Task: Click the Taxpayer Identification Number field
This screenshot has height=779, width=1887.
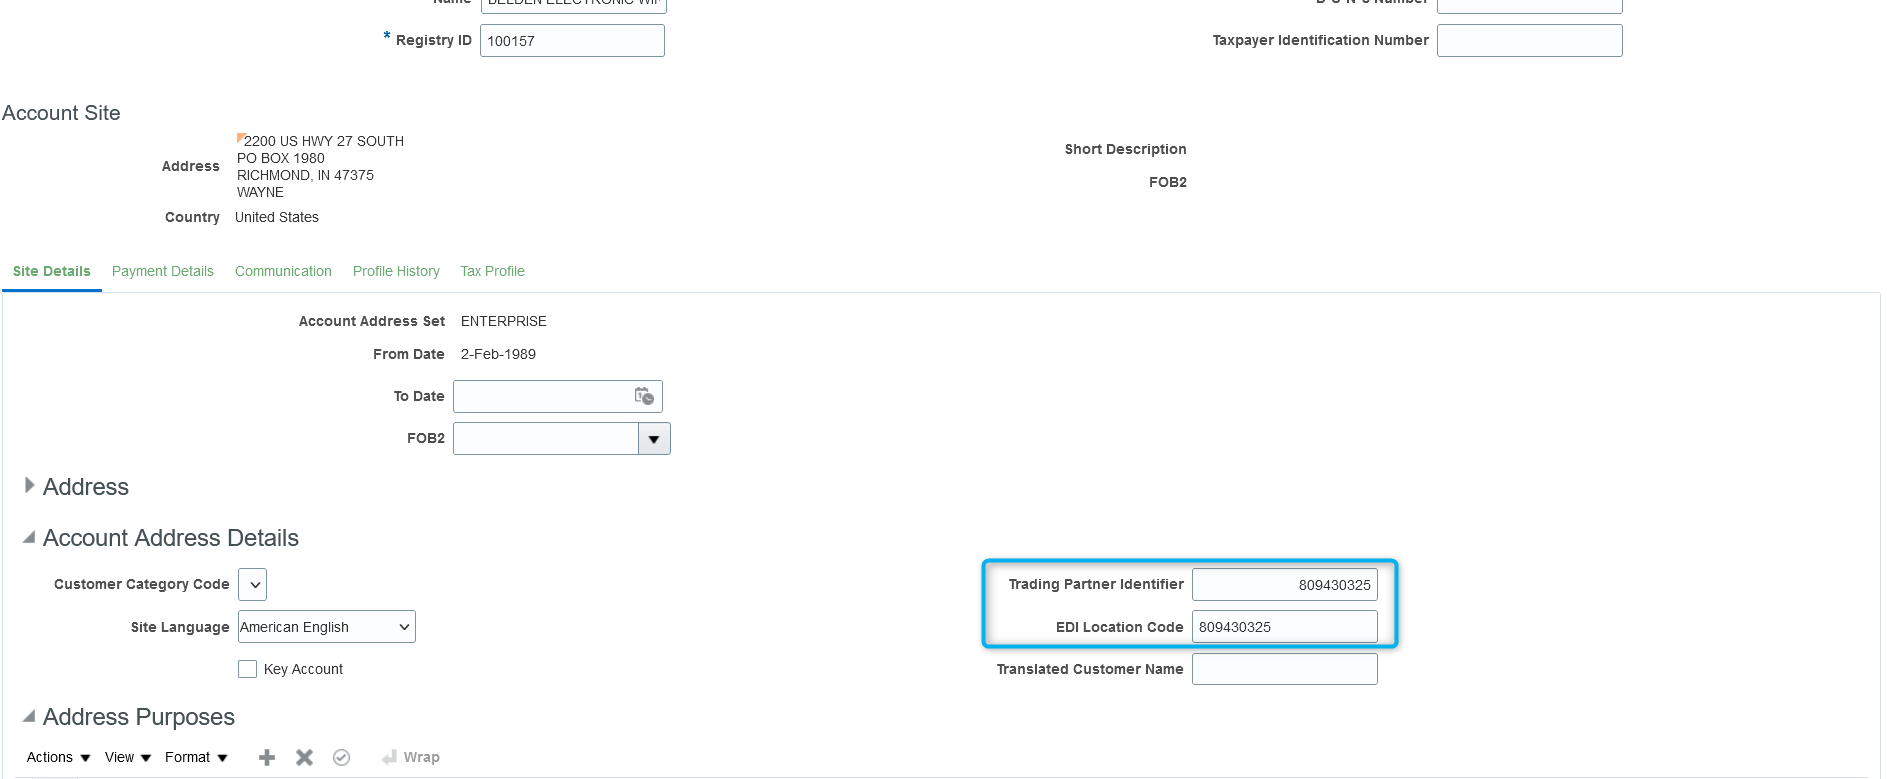Action: coord(1530,40)
